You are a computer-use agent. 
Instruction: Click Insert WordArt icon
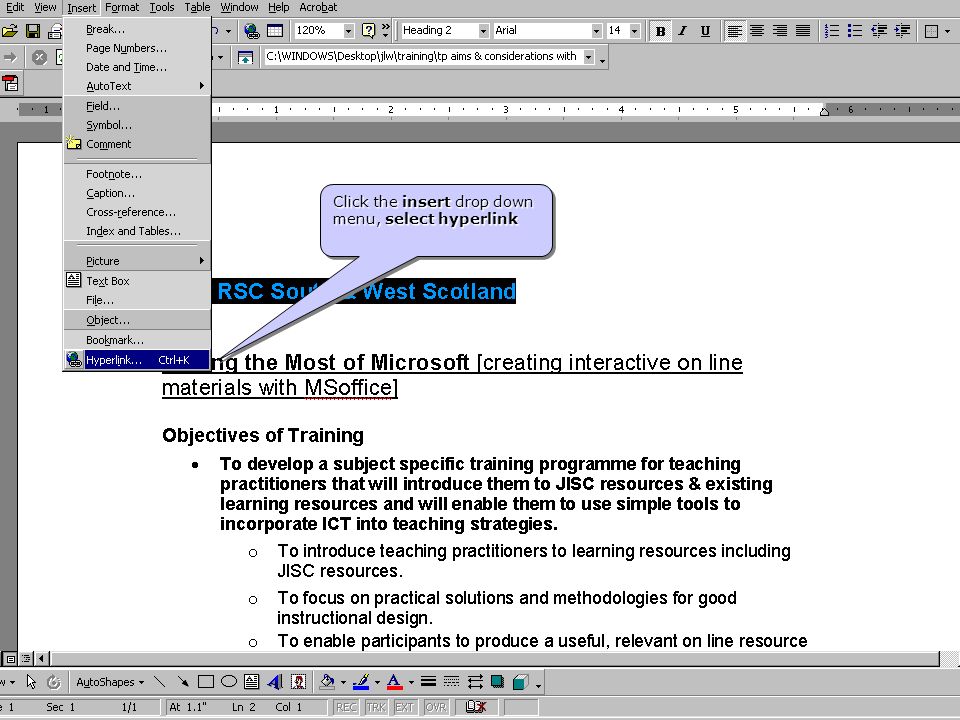(x=274, y=682)
